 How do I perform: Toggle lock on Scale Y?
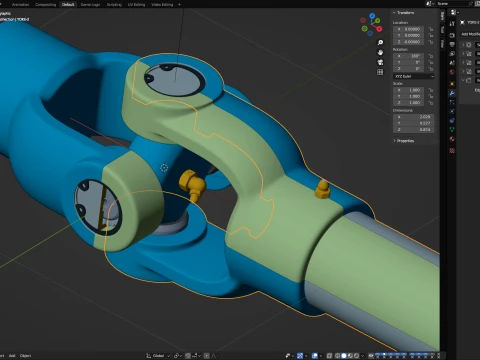click(x=431, y=96)
